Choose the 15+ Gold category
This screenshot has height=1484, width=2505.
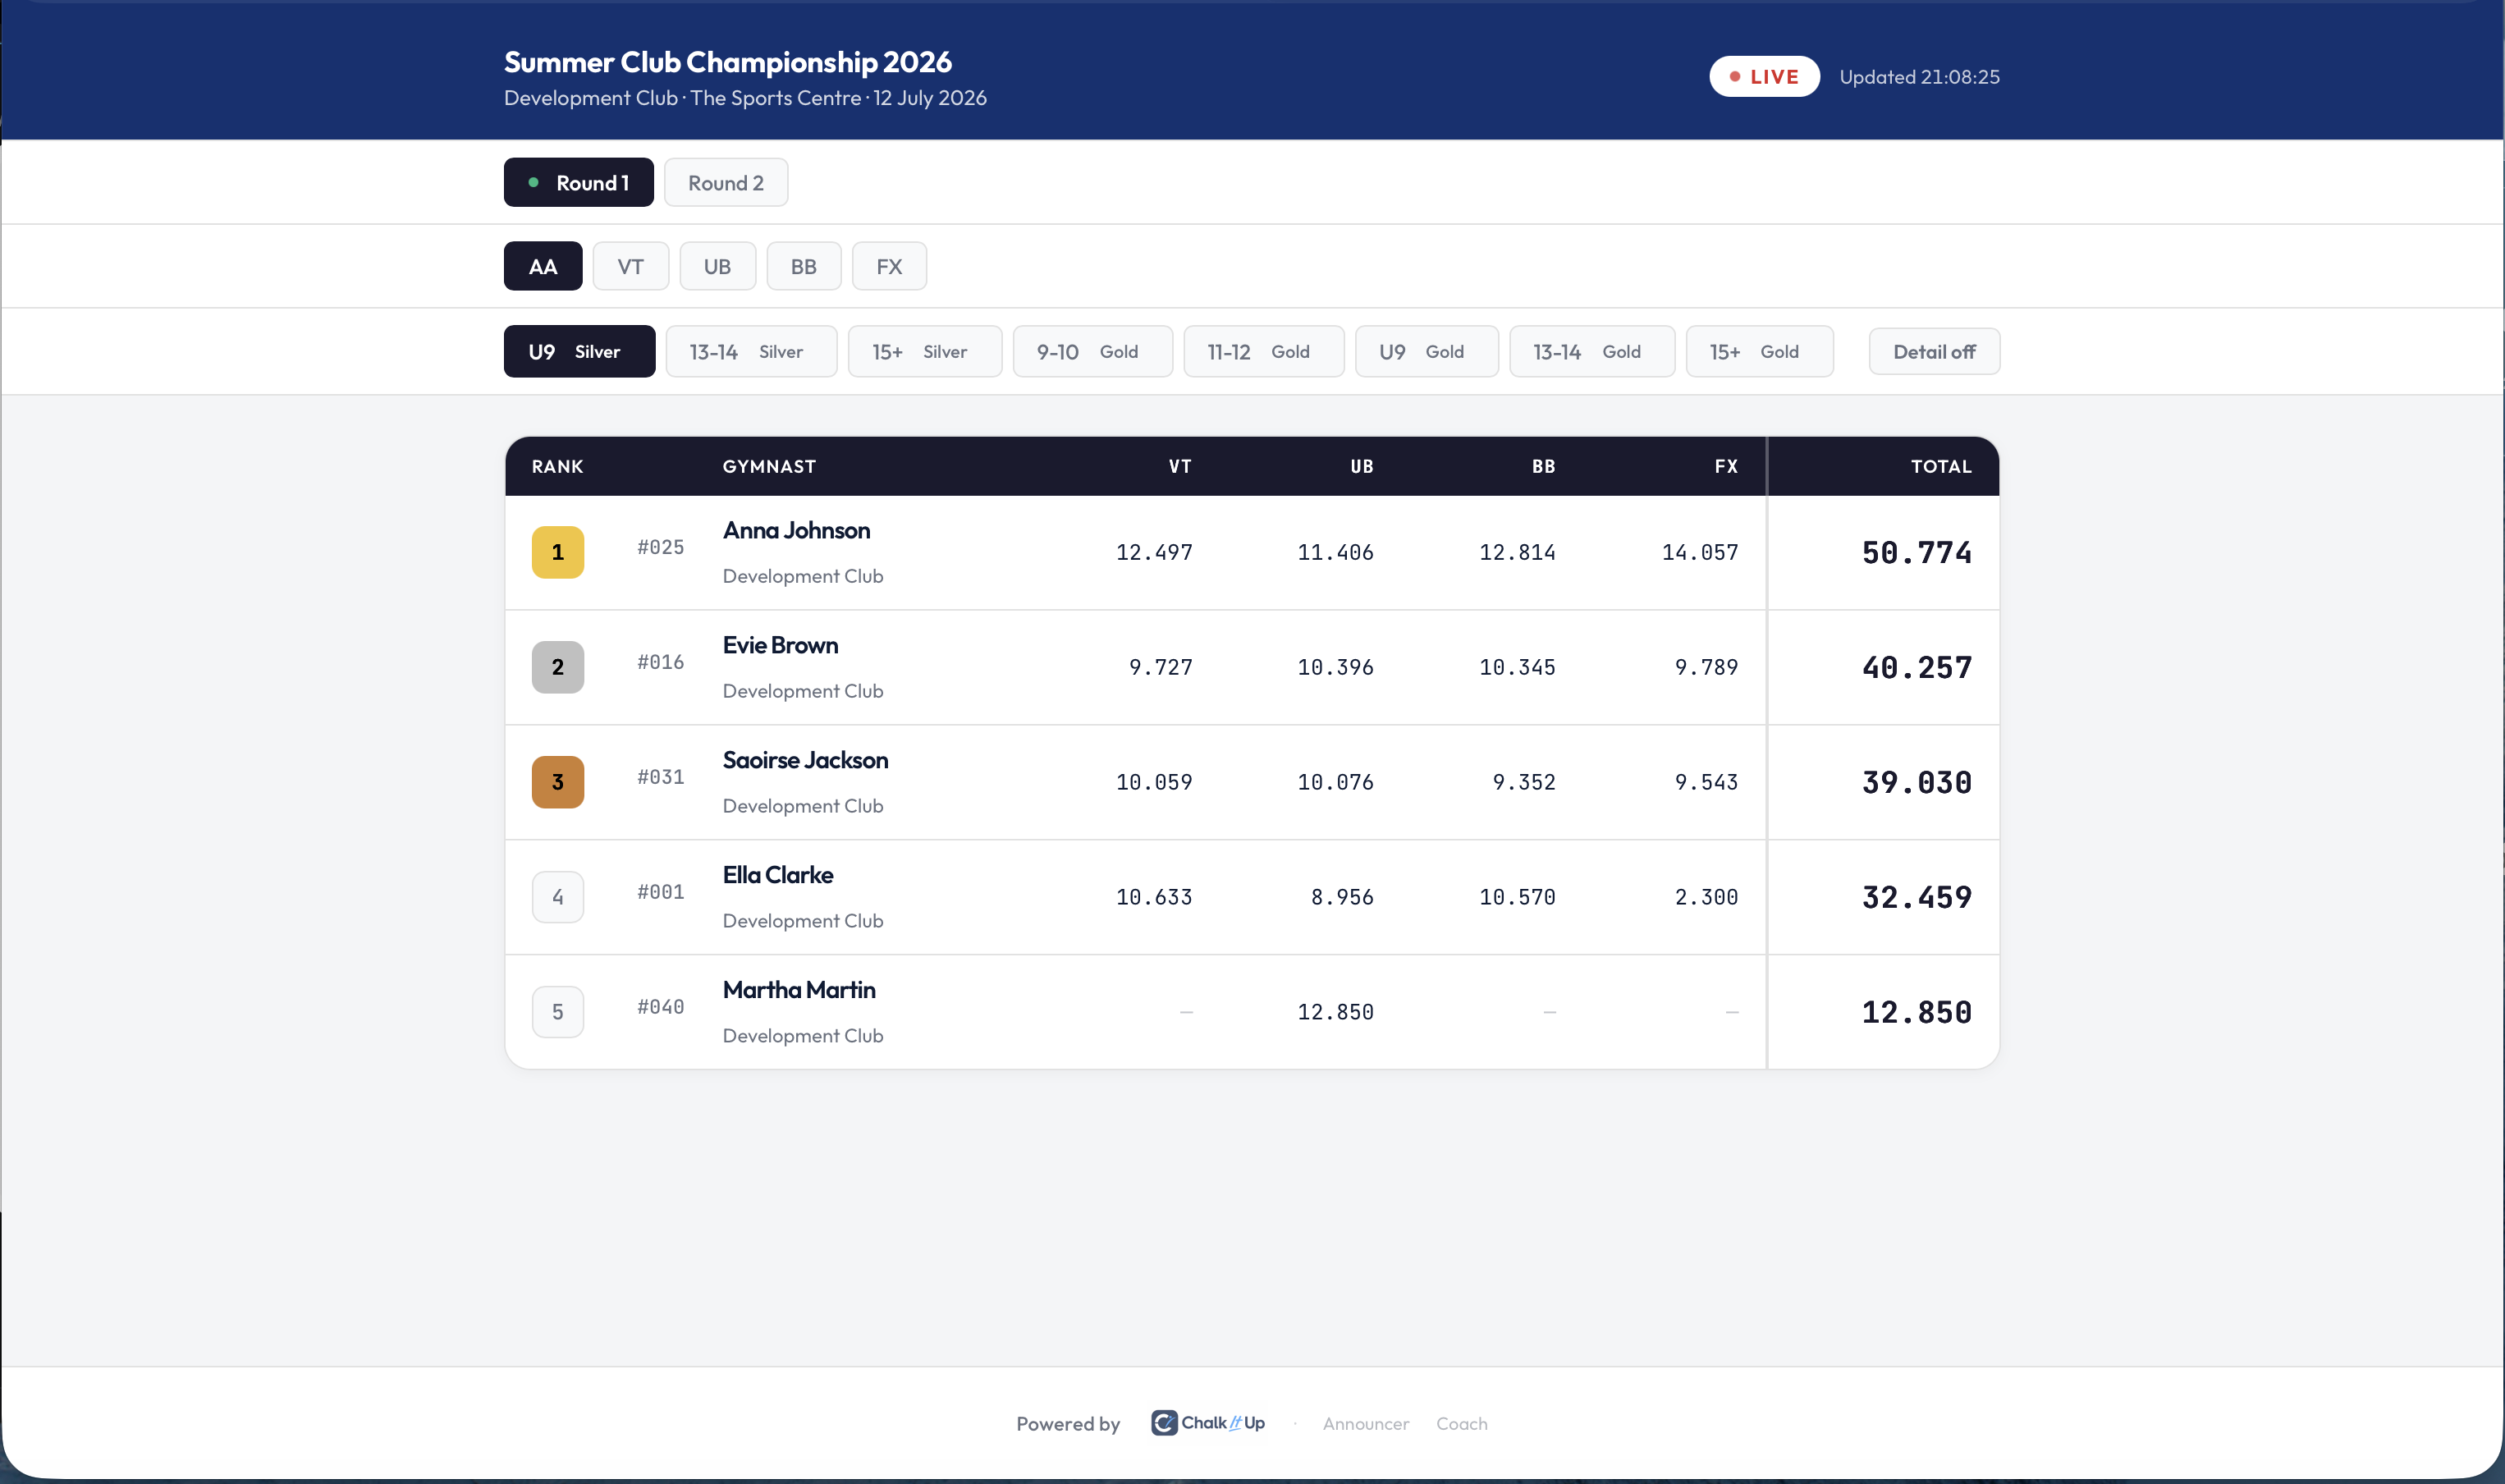tap(1759, 351)
